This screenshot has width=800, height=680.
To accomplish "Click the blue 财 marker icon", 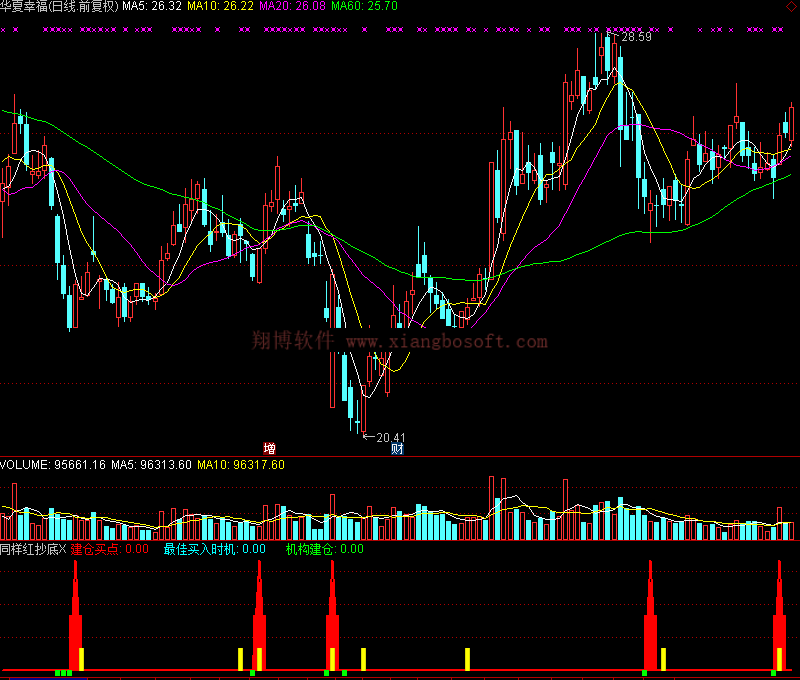I will [397, 448].
